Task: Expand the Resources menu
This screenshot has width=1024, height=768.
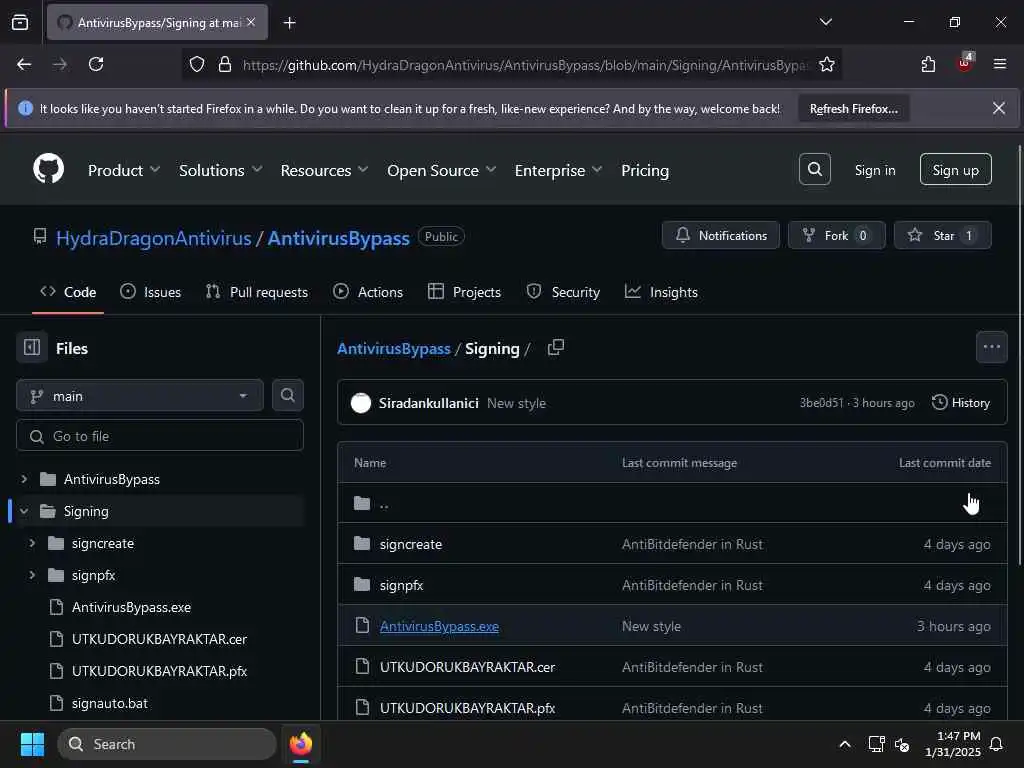Action: click(x=324, y=170)
